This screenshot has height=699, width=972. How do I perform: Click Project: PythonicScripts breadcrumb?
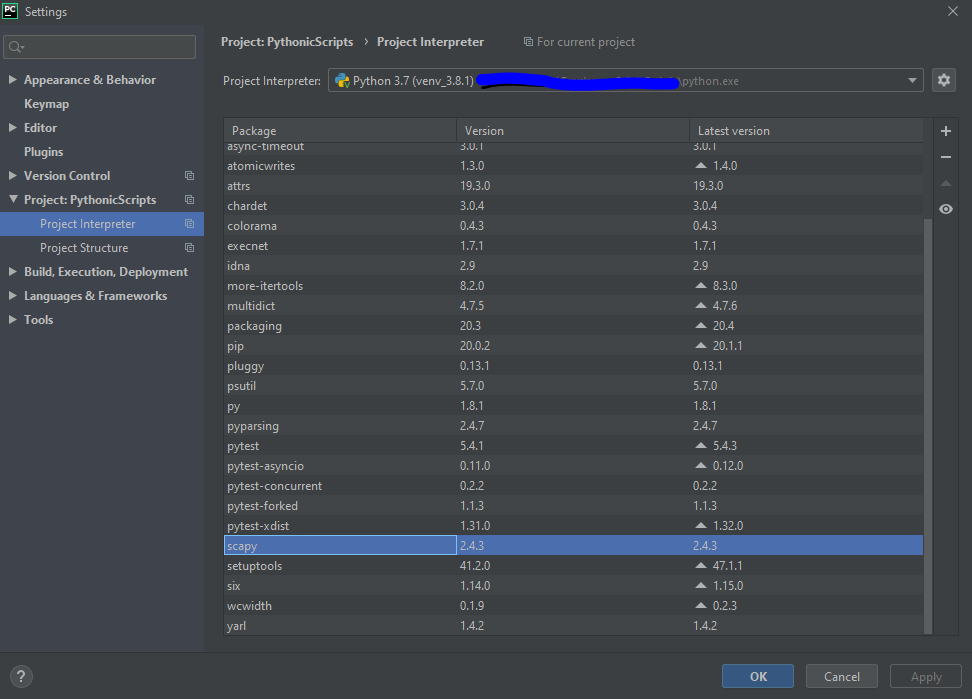tap(287, 42)
